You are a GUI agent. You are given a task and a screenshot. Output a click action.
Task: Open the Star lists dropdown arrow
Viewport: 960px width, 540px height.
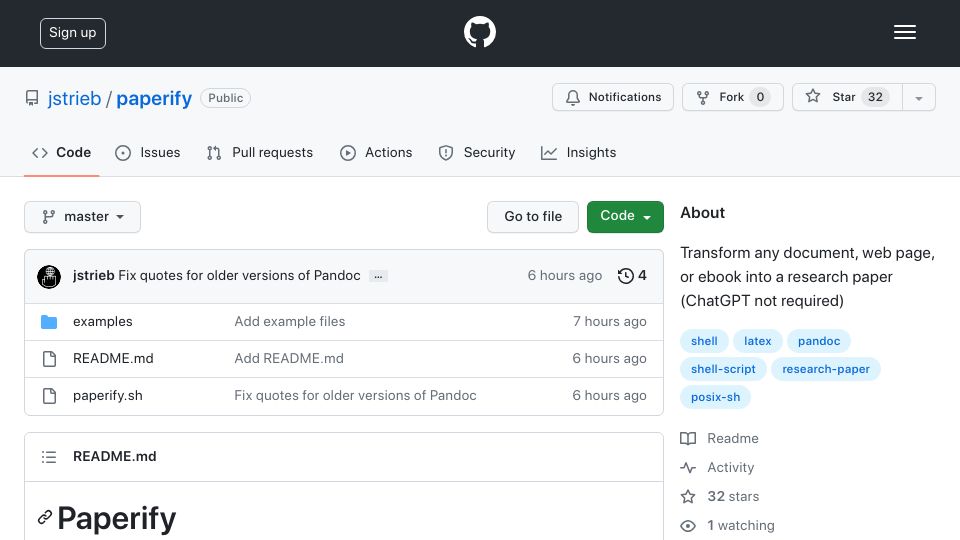point(918,97)
